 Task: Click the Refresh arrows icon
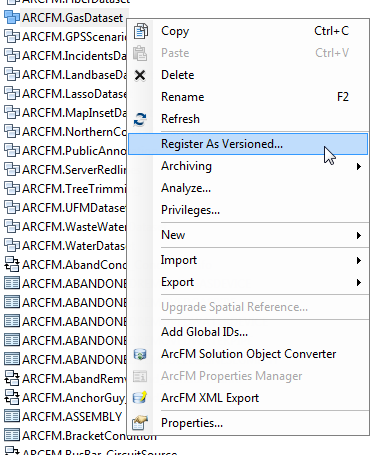140,119
